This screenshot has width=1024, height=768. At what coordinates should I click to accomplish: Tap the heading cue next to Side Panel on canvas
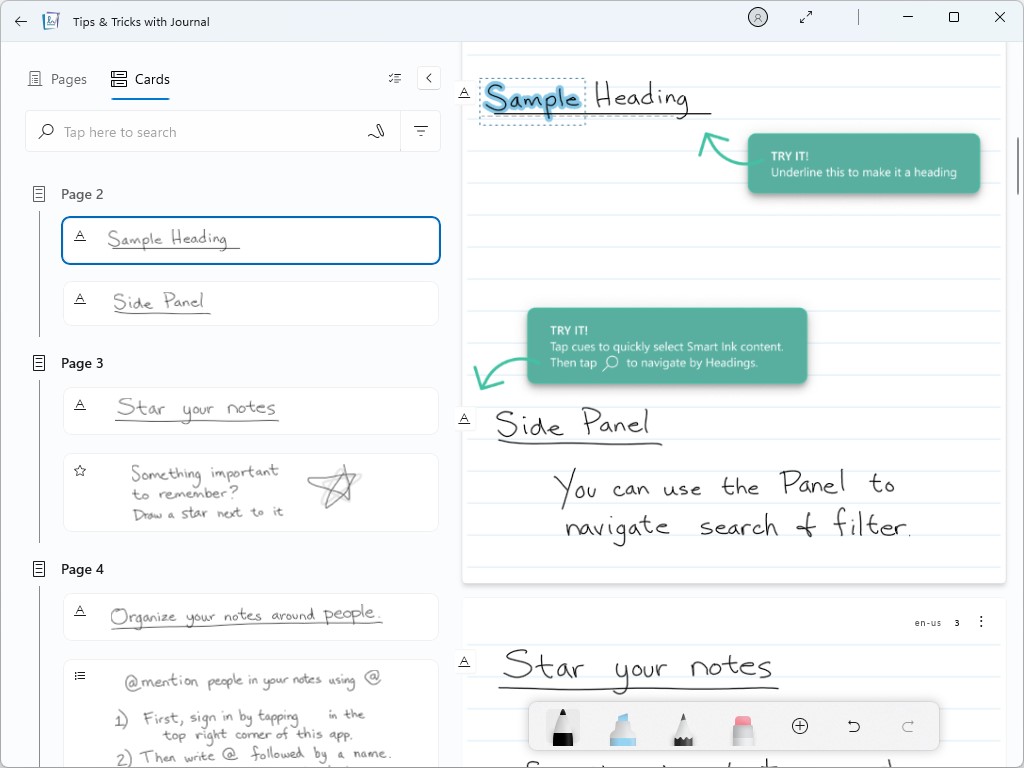[464, 419]
